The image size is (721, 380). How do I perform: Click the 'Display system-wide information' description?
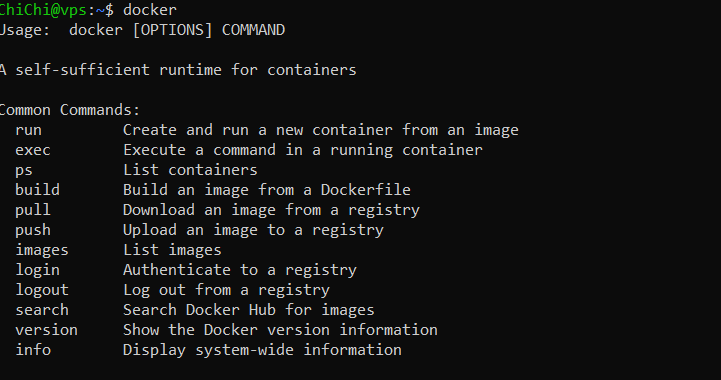(262, 350)
